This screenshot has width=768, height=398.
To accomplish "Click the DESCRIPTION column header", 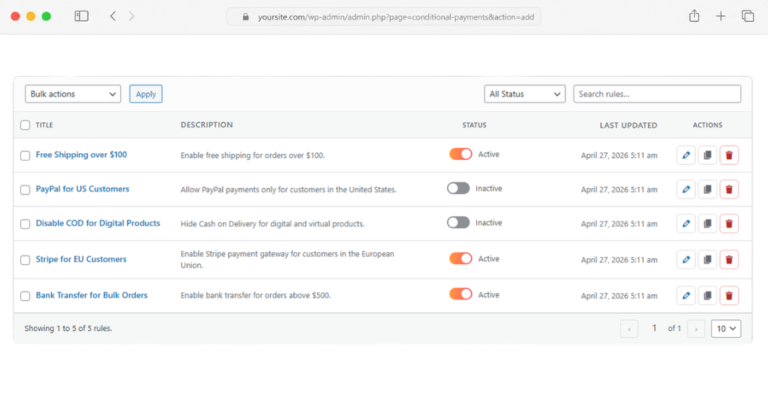I will (207, 125).
